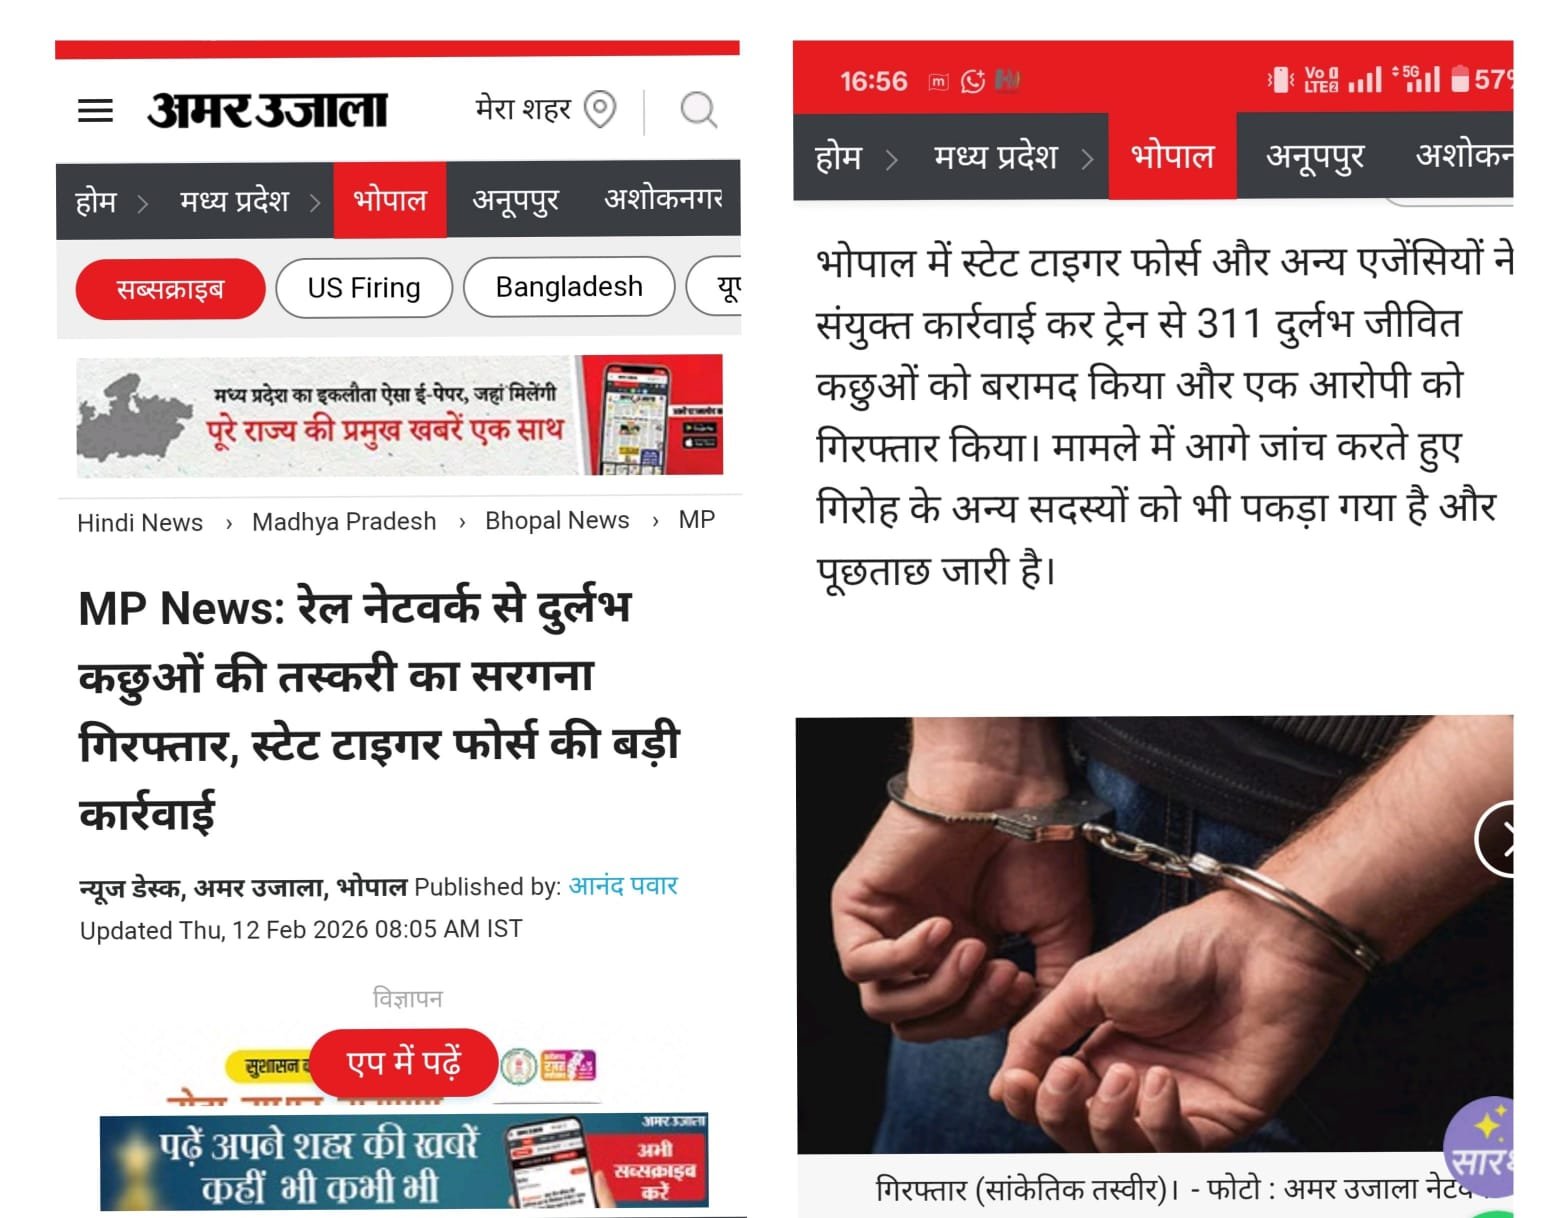
Task: Open अशोकनगर tab in left navigation
Action: coord(663,200)
